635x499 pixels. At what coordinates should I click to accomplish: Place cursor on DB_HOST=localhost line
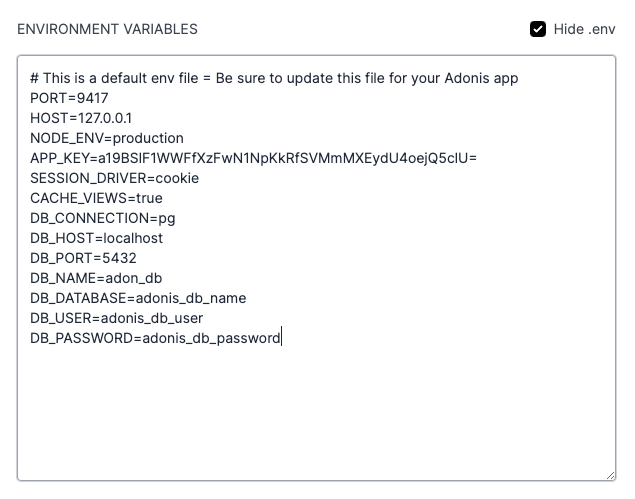point(96,238)
